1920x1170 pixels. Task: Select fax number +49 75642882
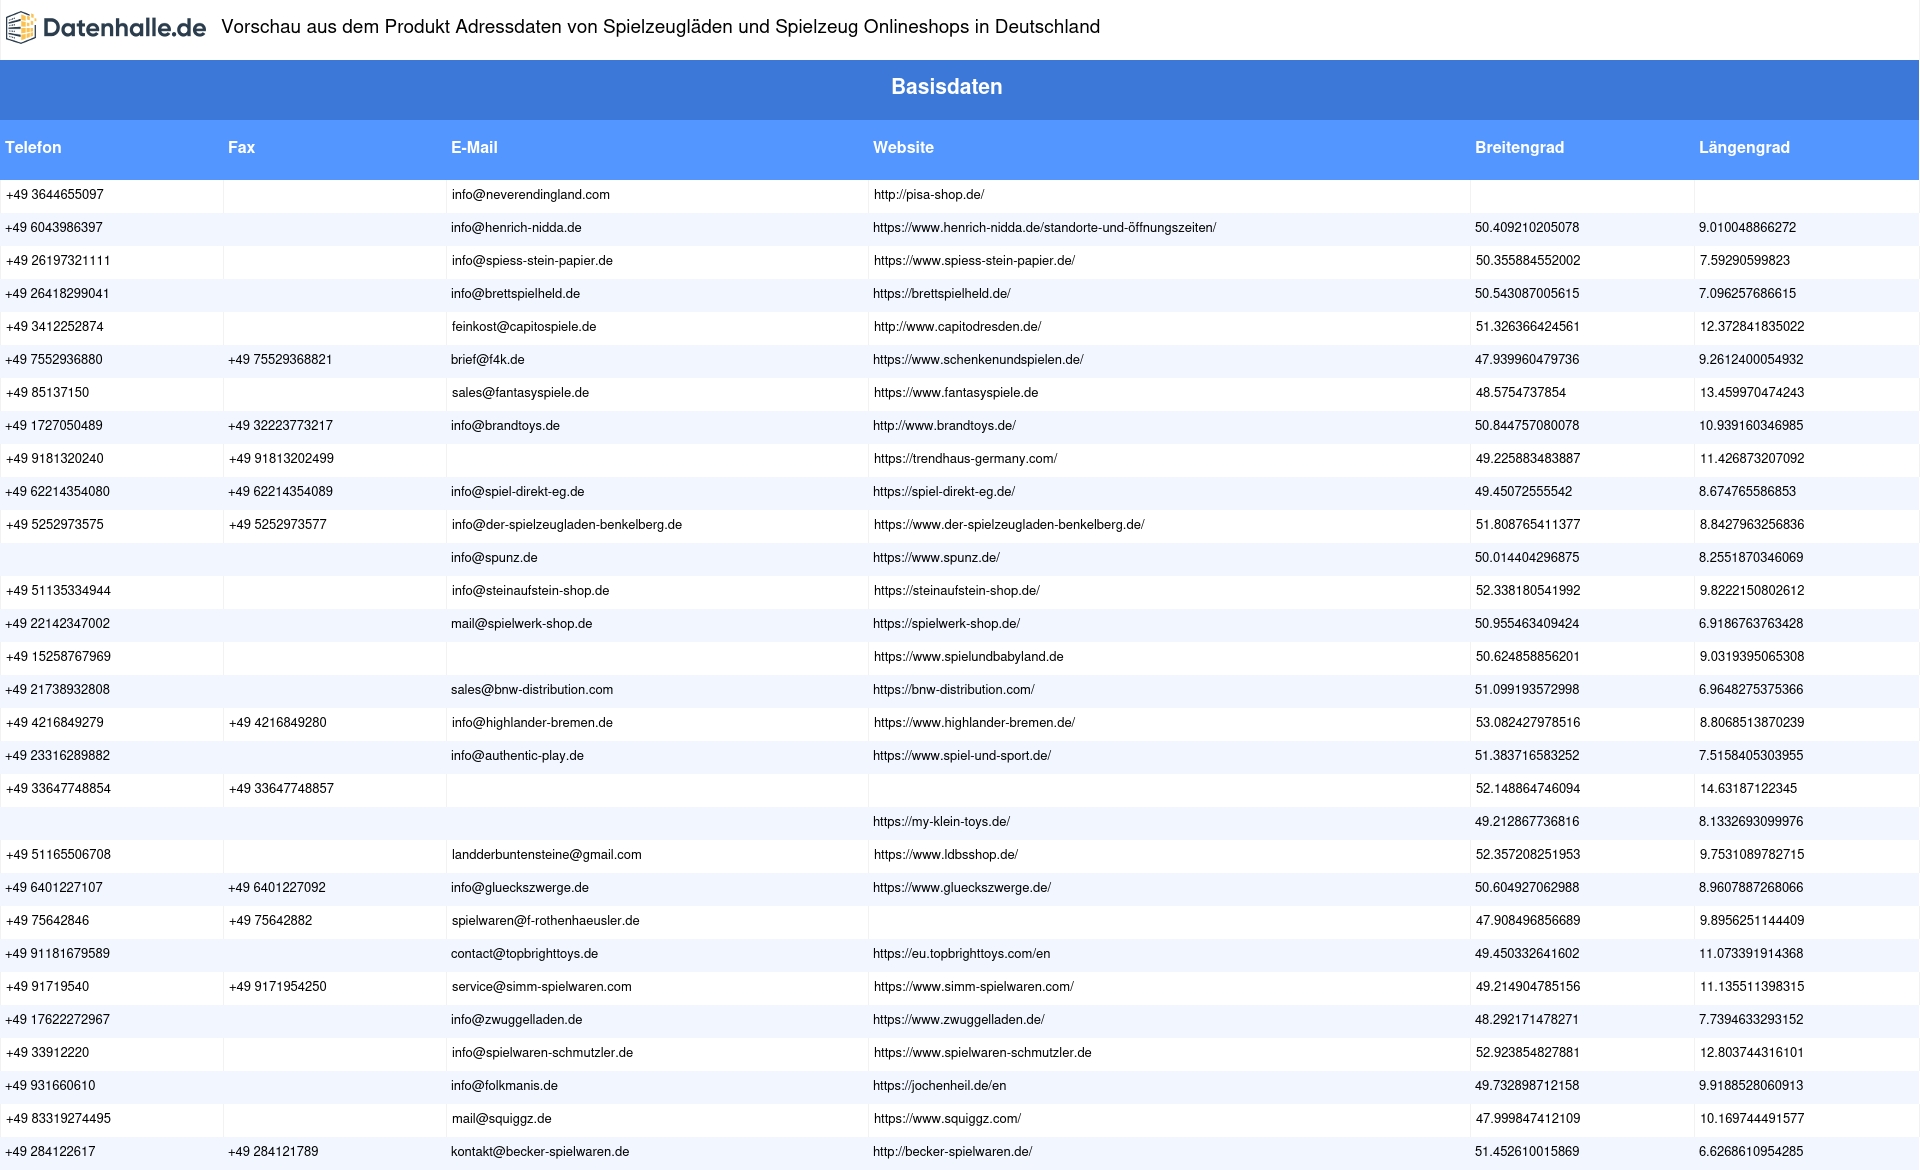point(270,921)
